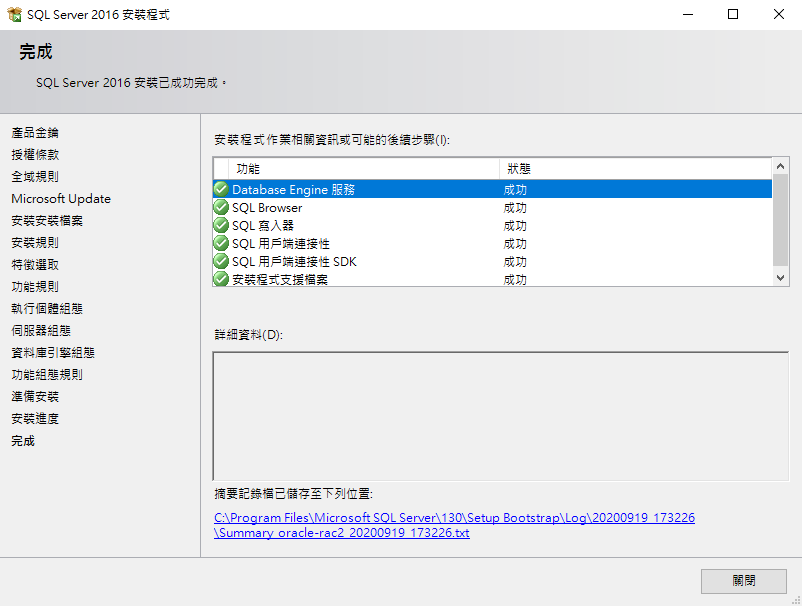The image size is (802, 606).
Task: Click the 伺服器組態 step in sidebar
Action: pyautogui.click(x=41, y=330)
